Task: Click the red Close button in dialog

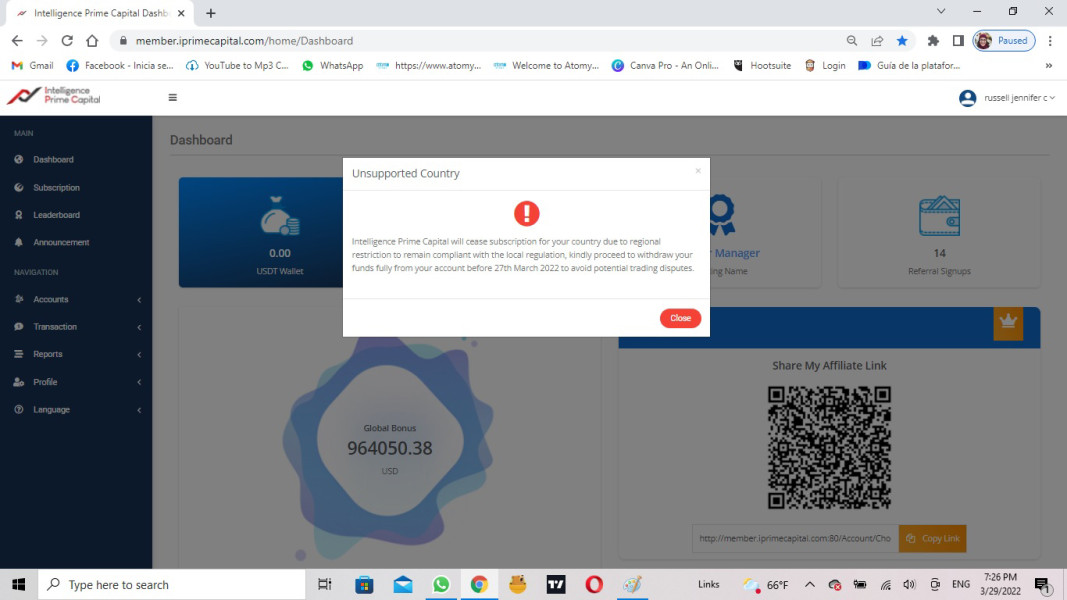Action: point(680,318)
